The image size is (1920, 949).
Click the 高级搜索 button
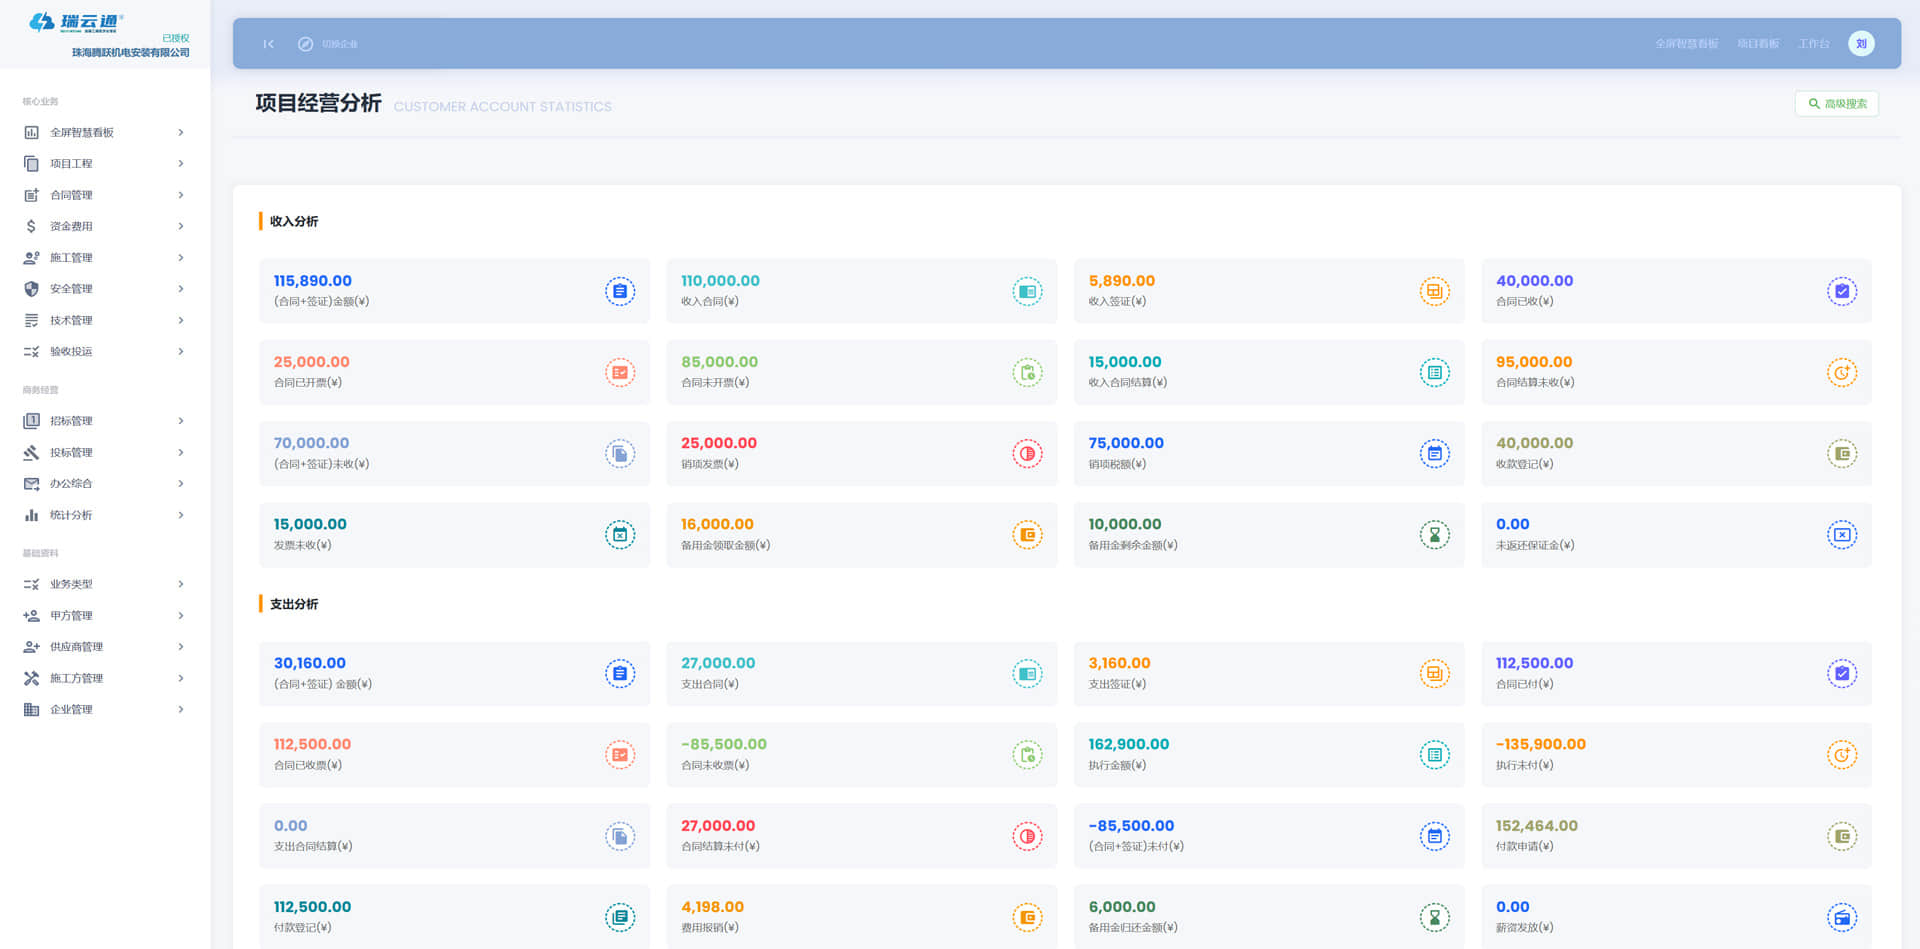point(1836,104)
